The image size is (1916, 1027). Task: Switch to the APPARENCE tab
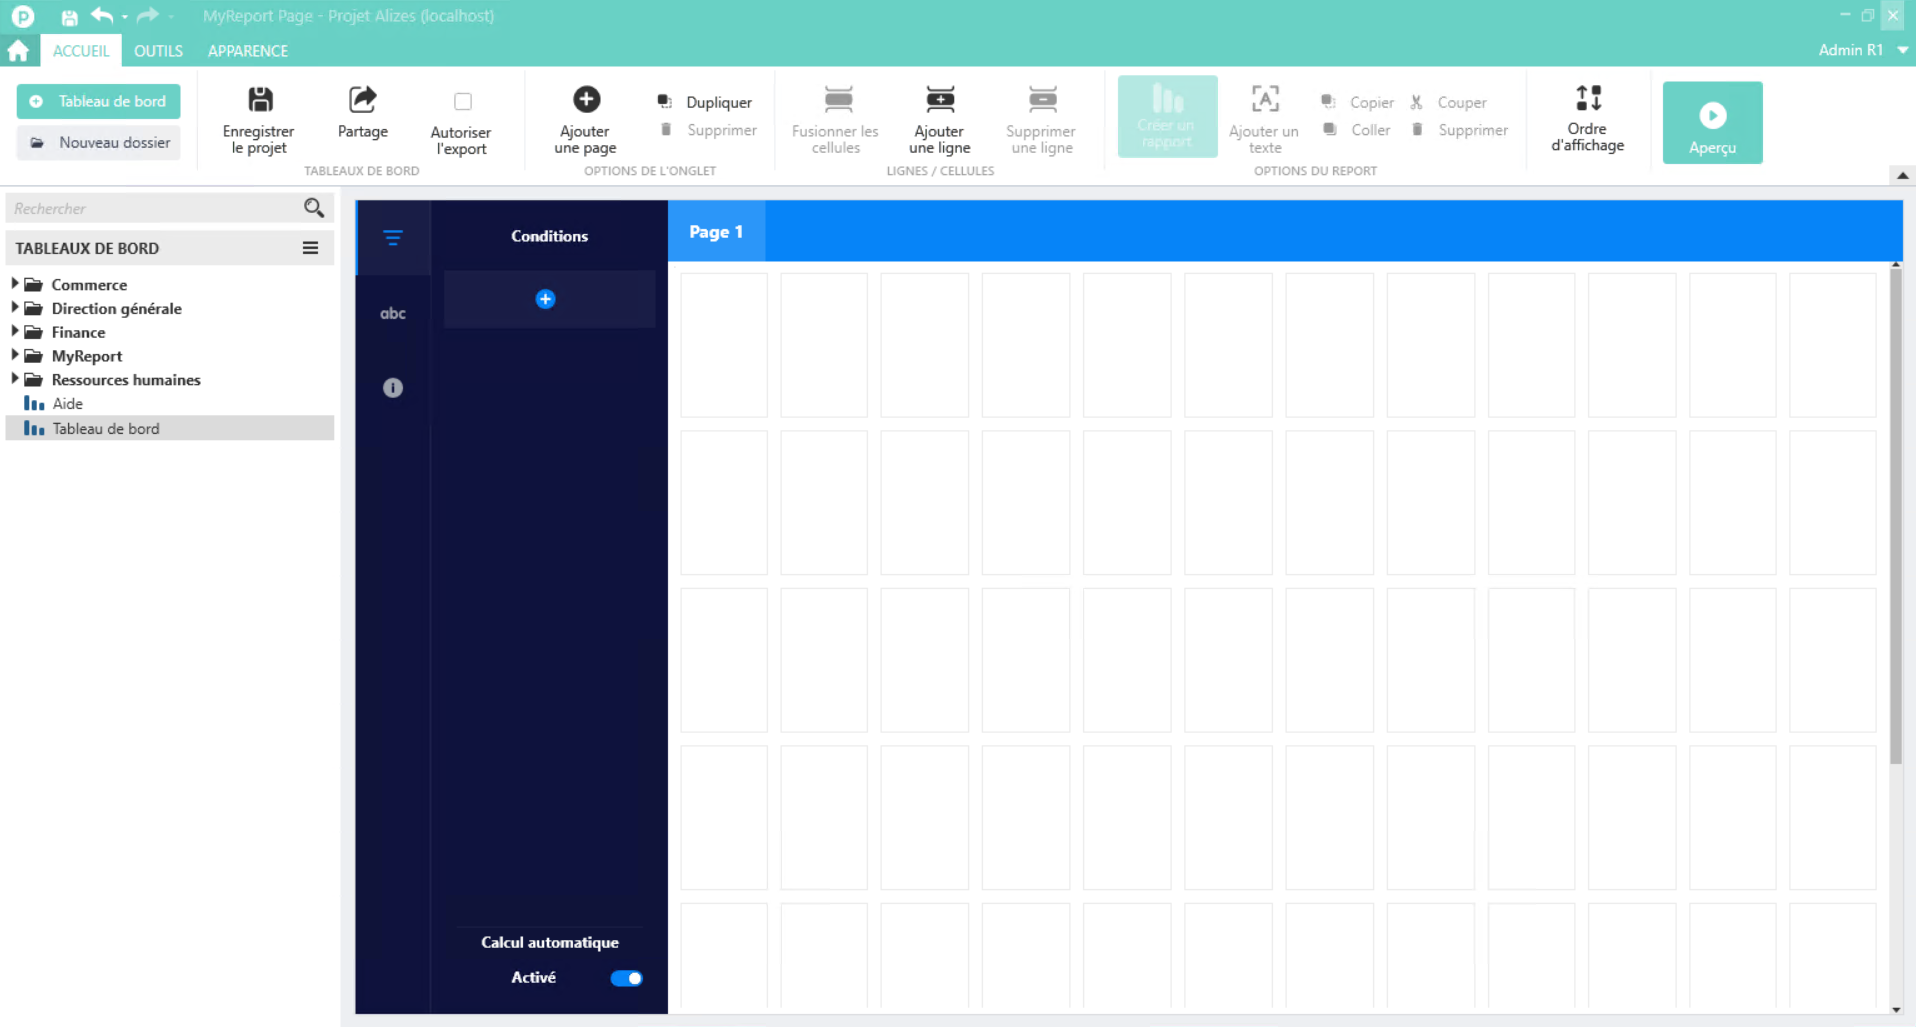tap(248, 50)
